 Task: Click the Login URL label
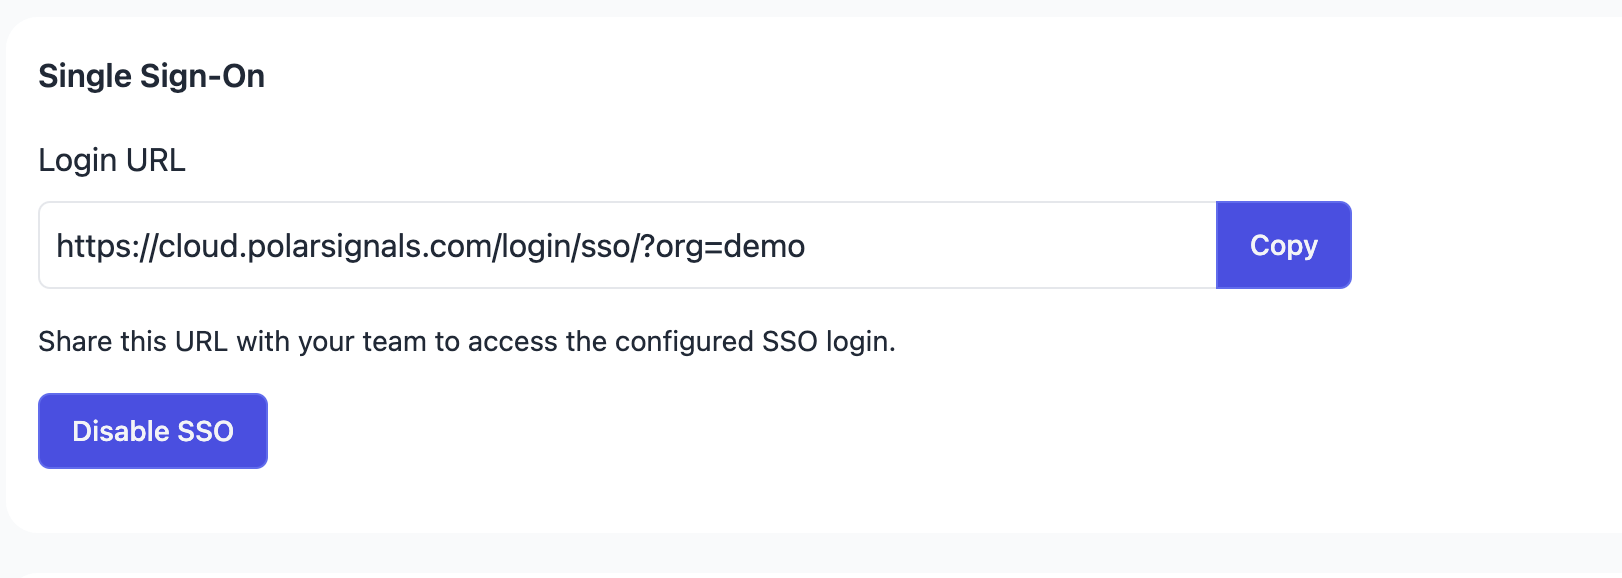pyautogui.click(x=112, y=160)
